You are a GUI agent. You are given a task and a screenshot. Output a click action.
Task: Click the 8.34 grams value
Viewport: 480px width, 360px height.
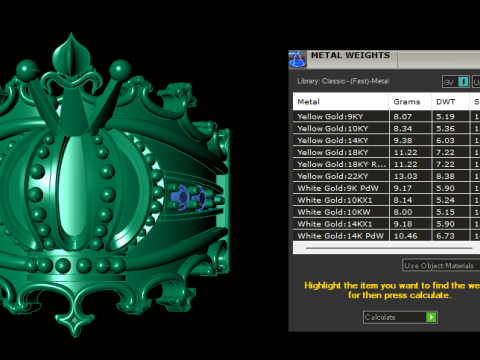(x=402, y=129)
